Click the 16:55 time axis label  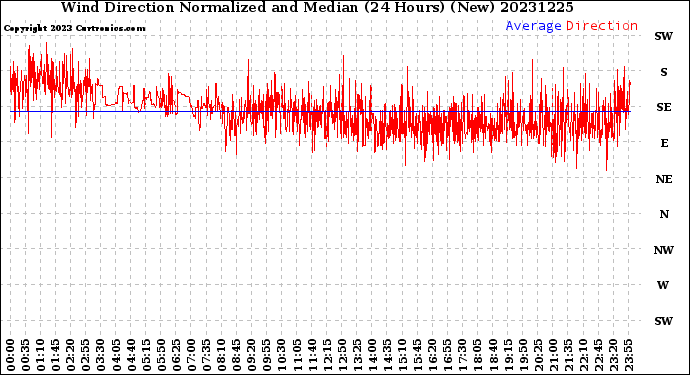pyautogui.click(x=447, y=355)
